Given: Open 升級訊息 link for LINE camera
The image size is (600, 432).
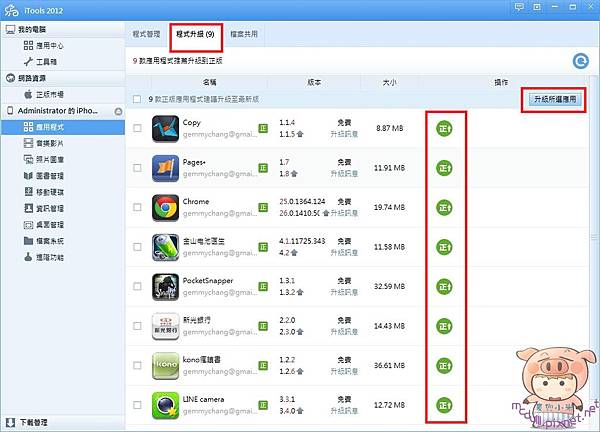Looking at the screenshot, I should pyautogui.click(x=344, y=411).
